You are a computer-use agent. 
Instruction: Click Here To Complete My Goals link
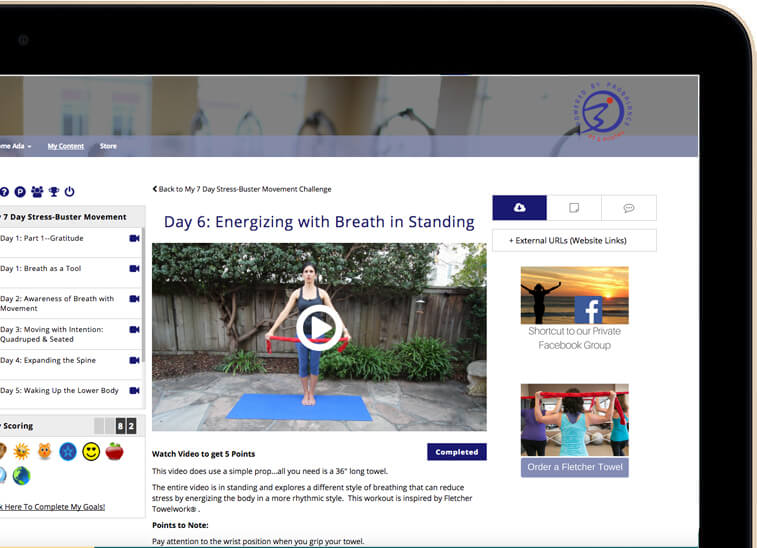[x=52, y=507]
